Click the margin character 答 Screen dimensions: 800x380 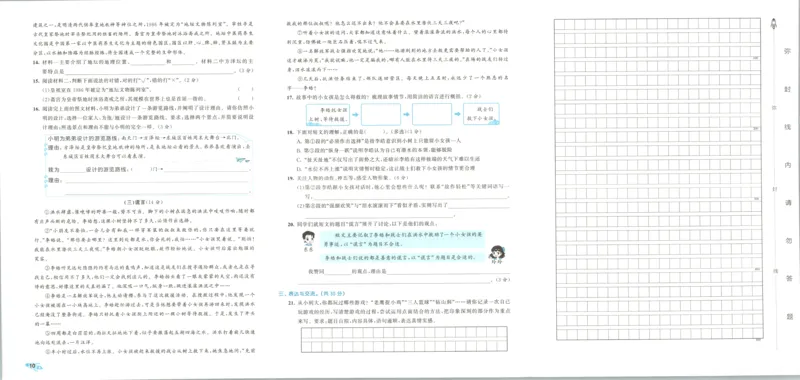tap(790, 277)
